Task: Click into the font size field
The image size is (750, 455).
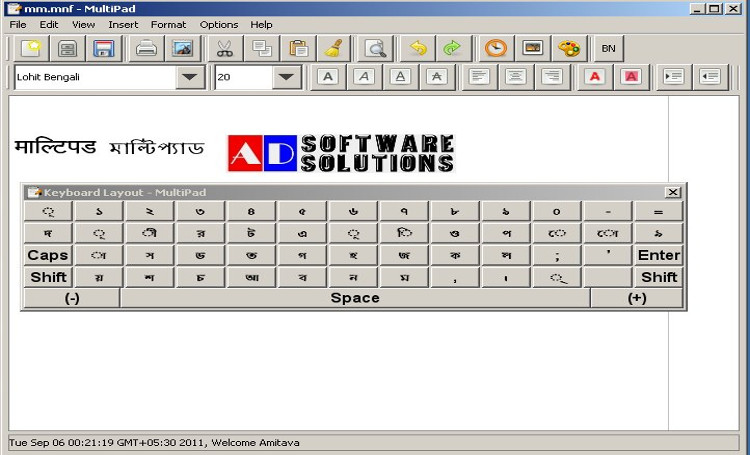Action: coord(244,77)
